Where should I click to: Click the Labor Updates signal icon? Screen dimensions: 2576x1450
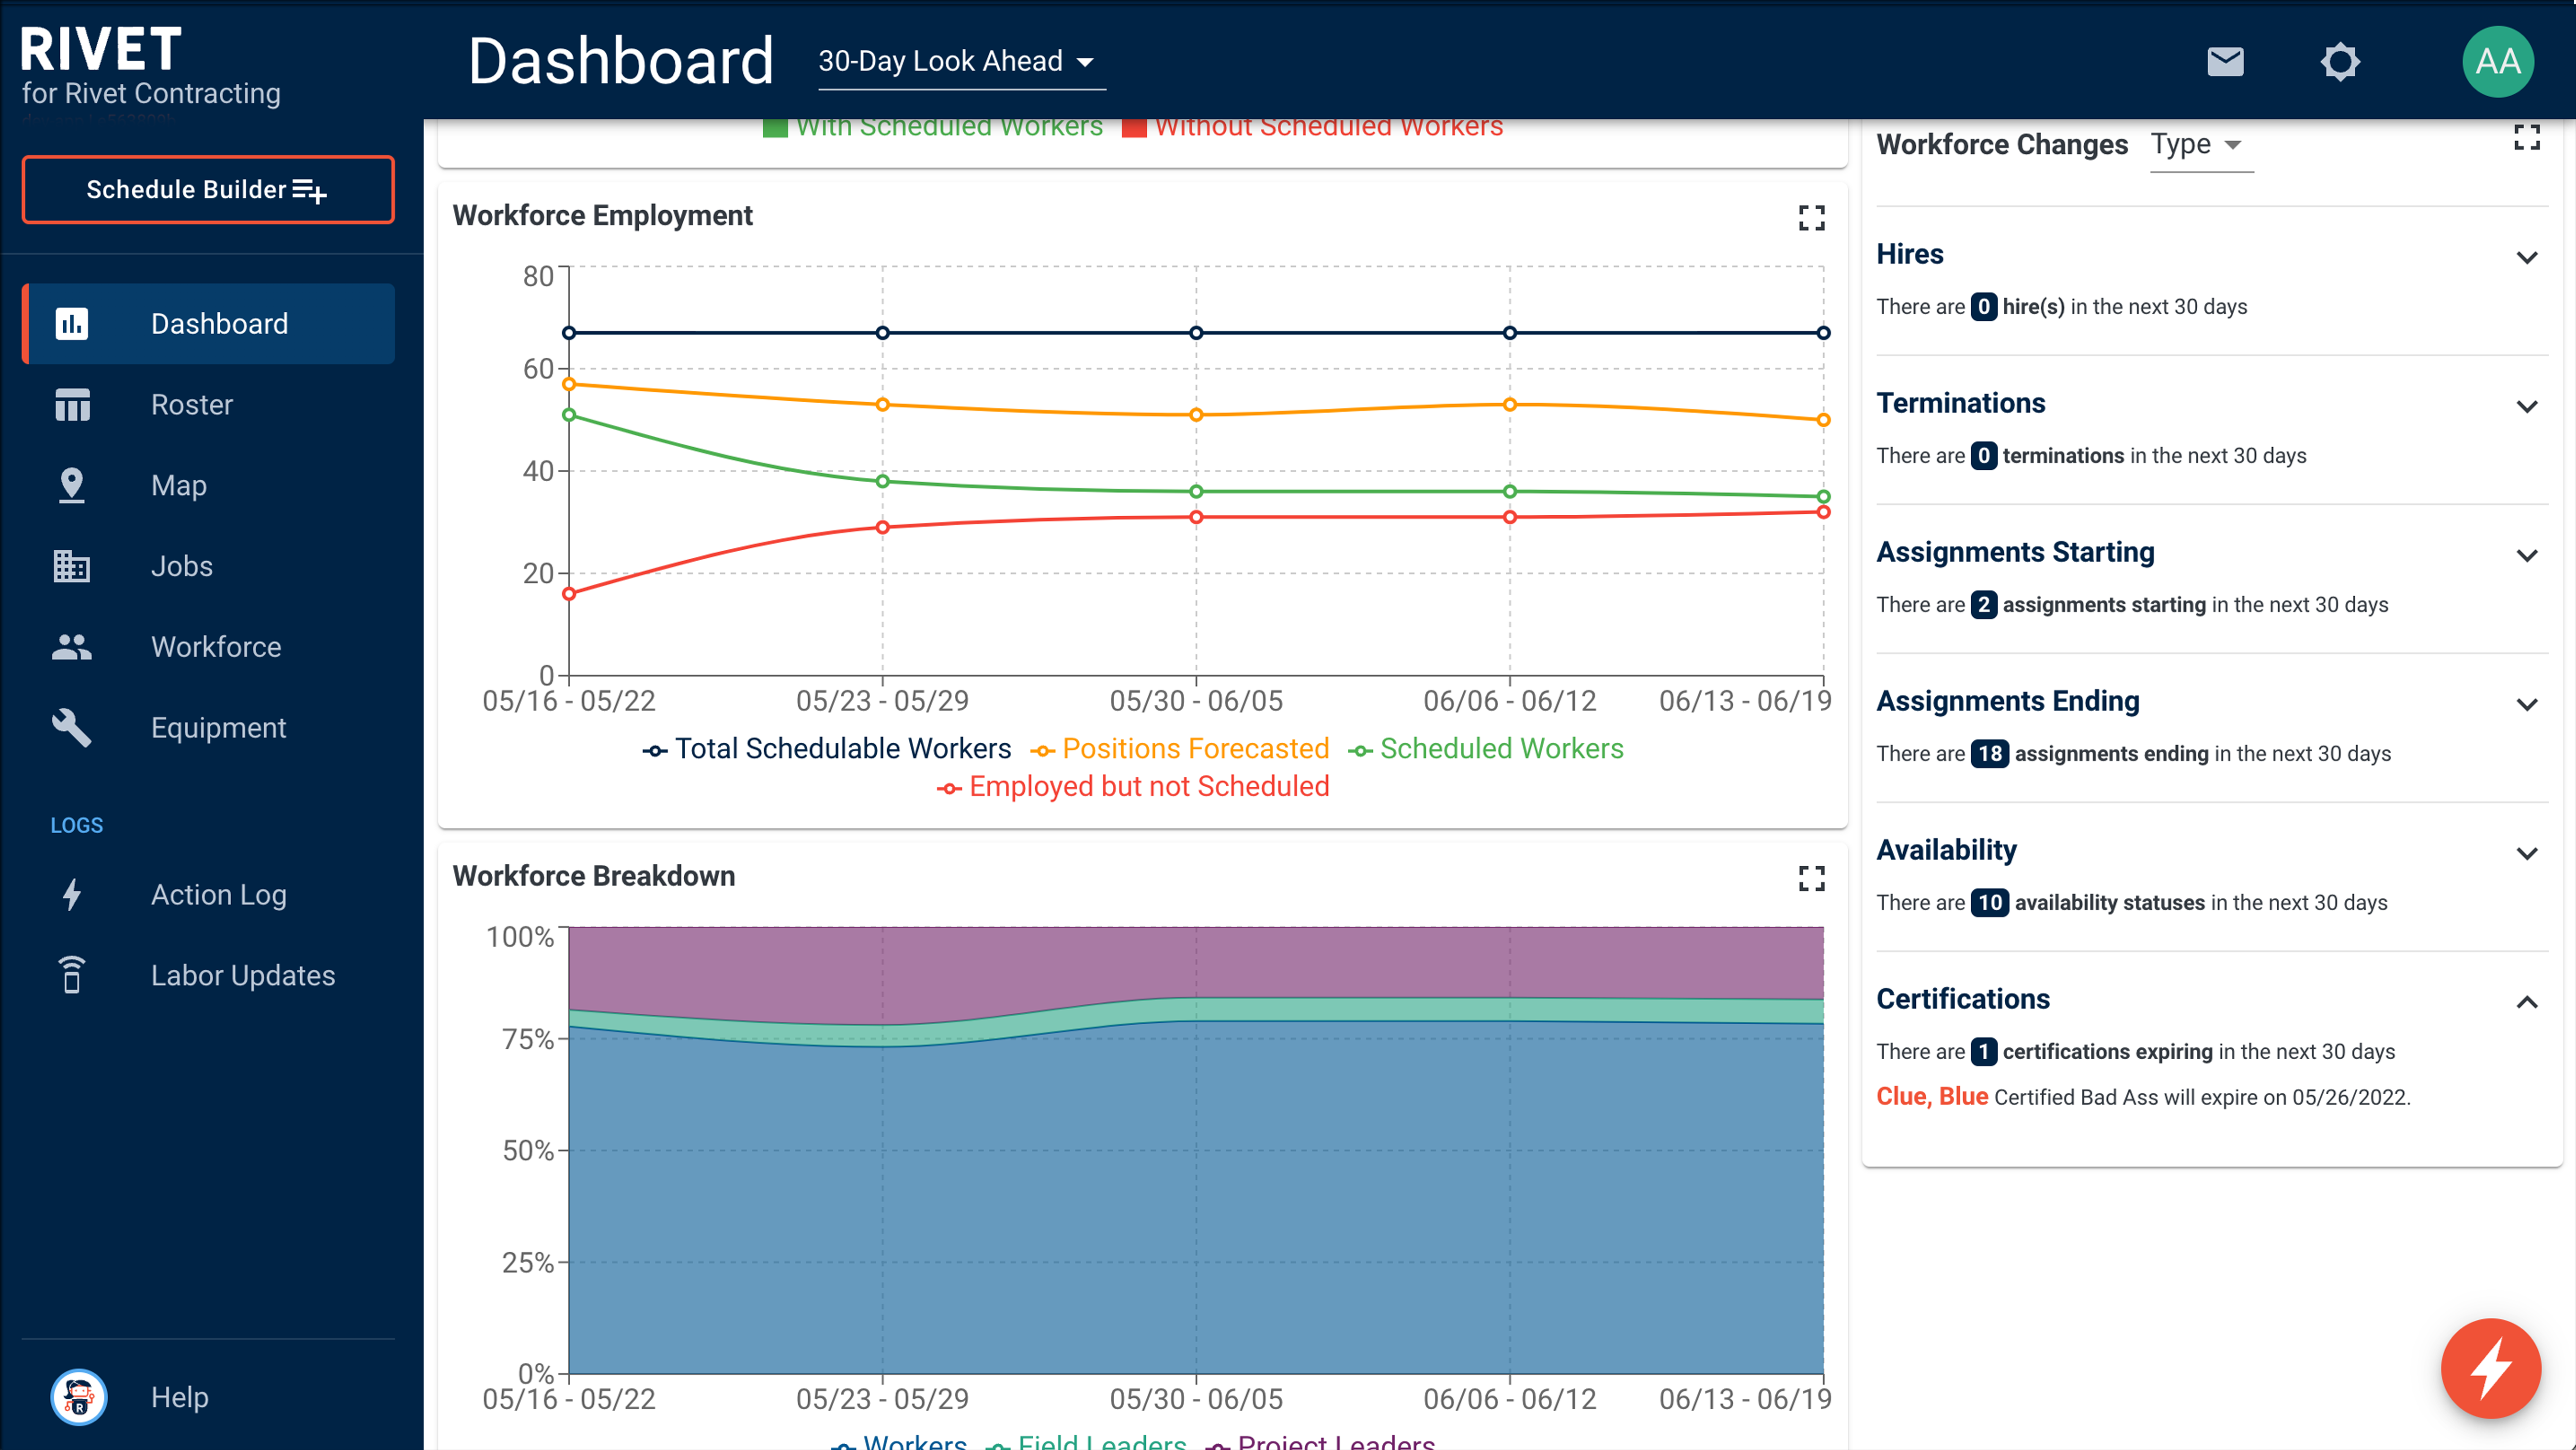pos(72,975)
